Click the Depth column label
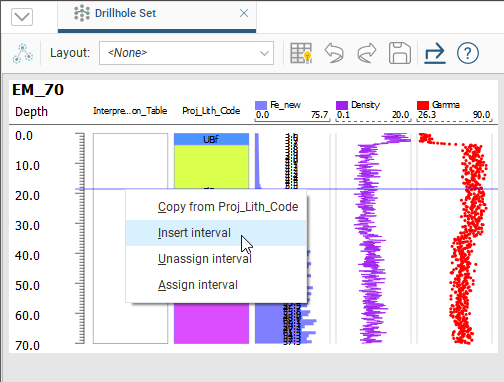 tap(31, 112)
